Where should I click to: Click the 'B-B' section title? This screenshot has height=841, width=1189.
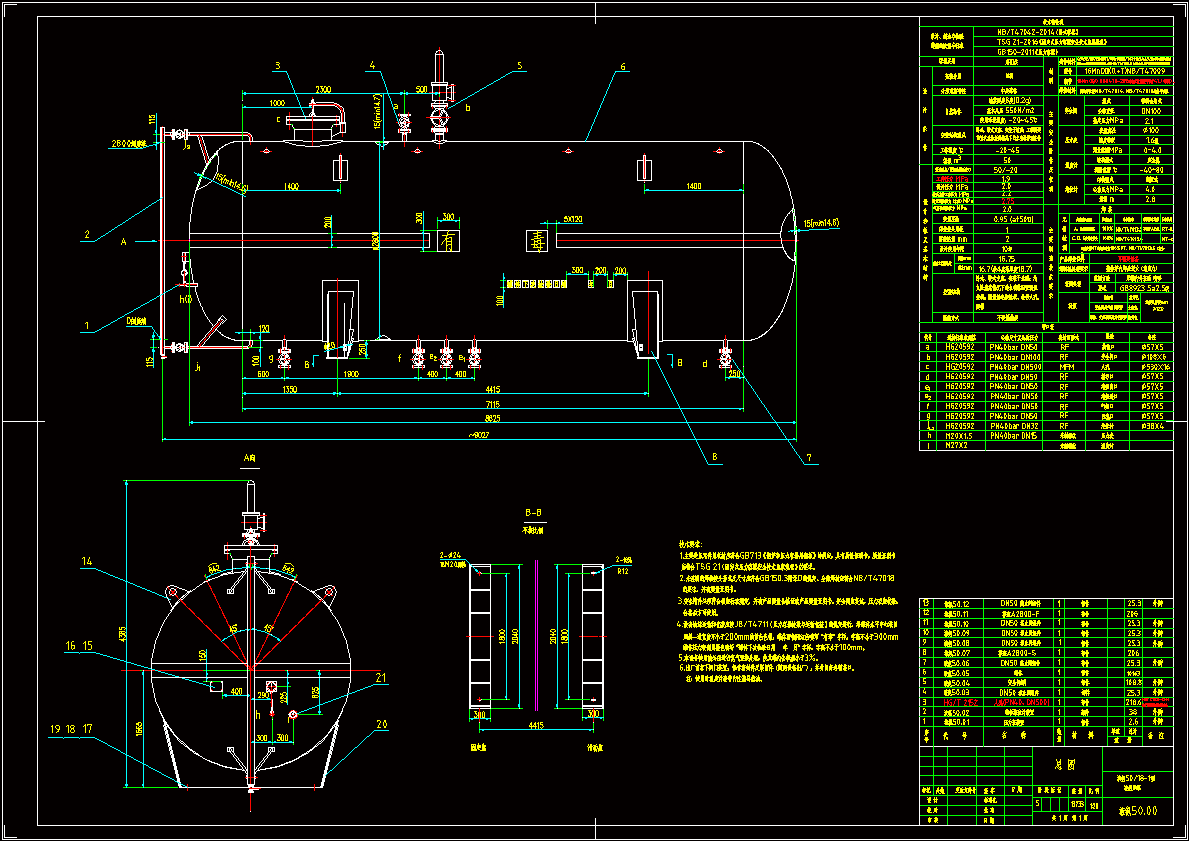(534, 513)
